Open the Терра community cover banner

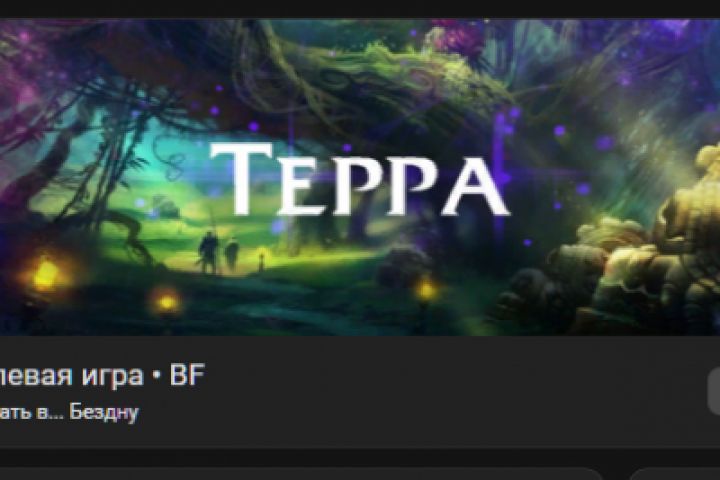point(360,177)
